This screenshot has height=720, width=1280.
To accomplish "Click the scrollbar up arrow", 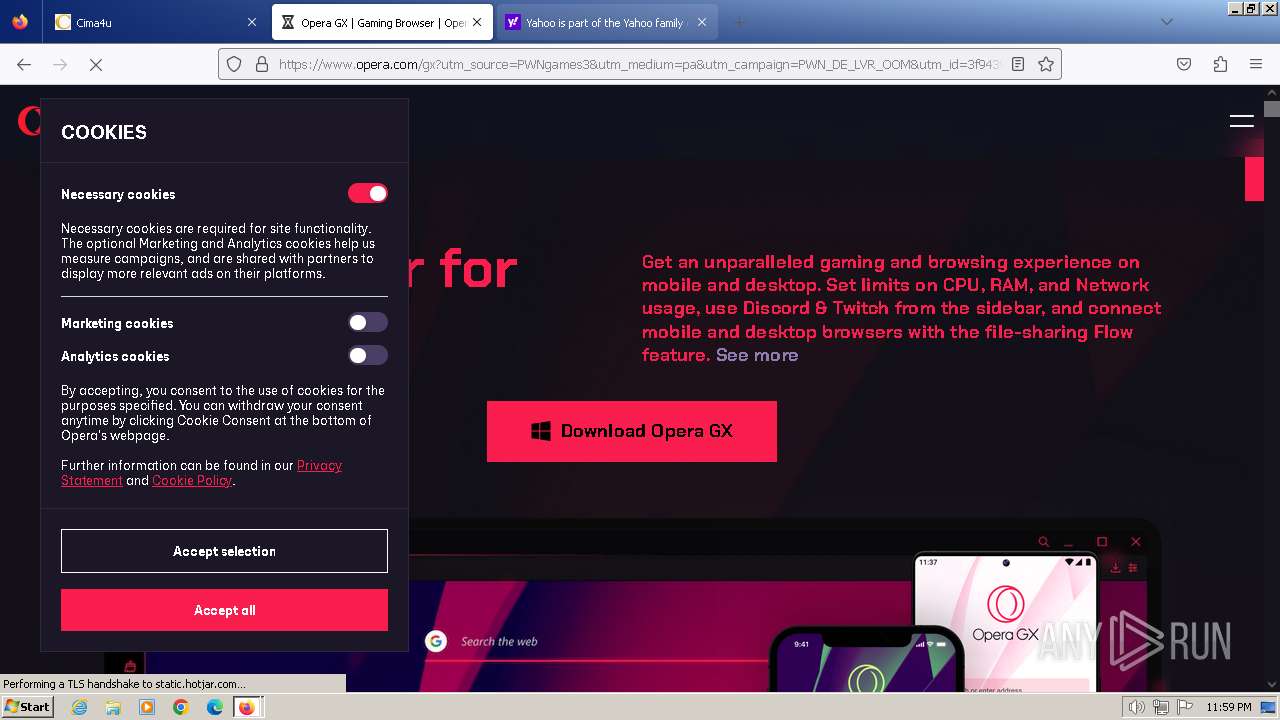I will point(1271,93).
